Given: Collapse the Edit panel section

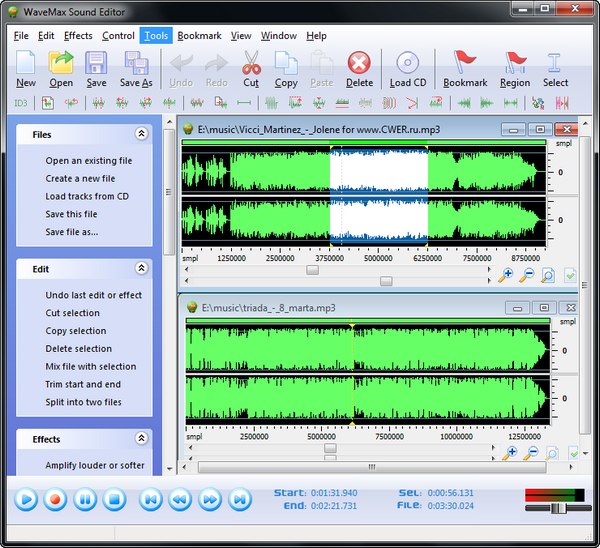Looking at the screenshot, I should coord(141,269).
